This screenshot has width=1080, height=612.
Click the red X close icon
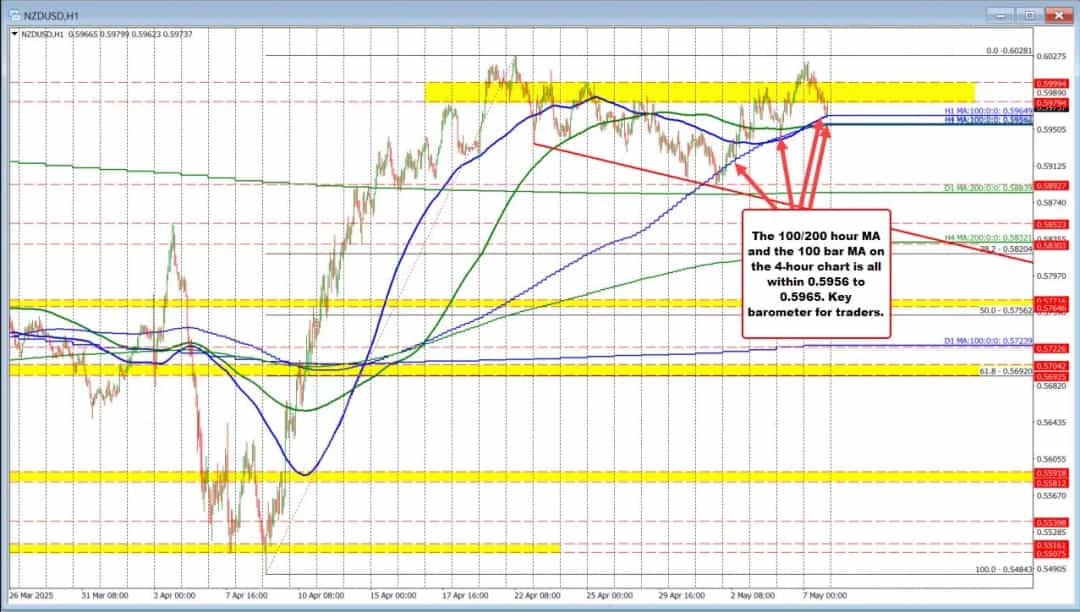pos(1058,16)
